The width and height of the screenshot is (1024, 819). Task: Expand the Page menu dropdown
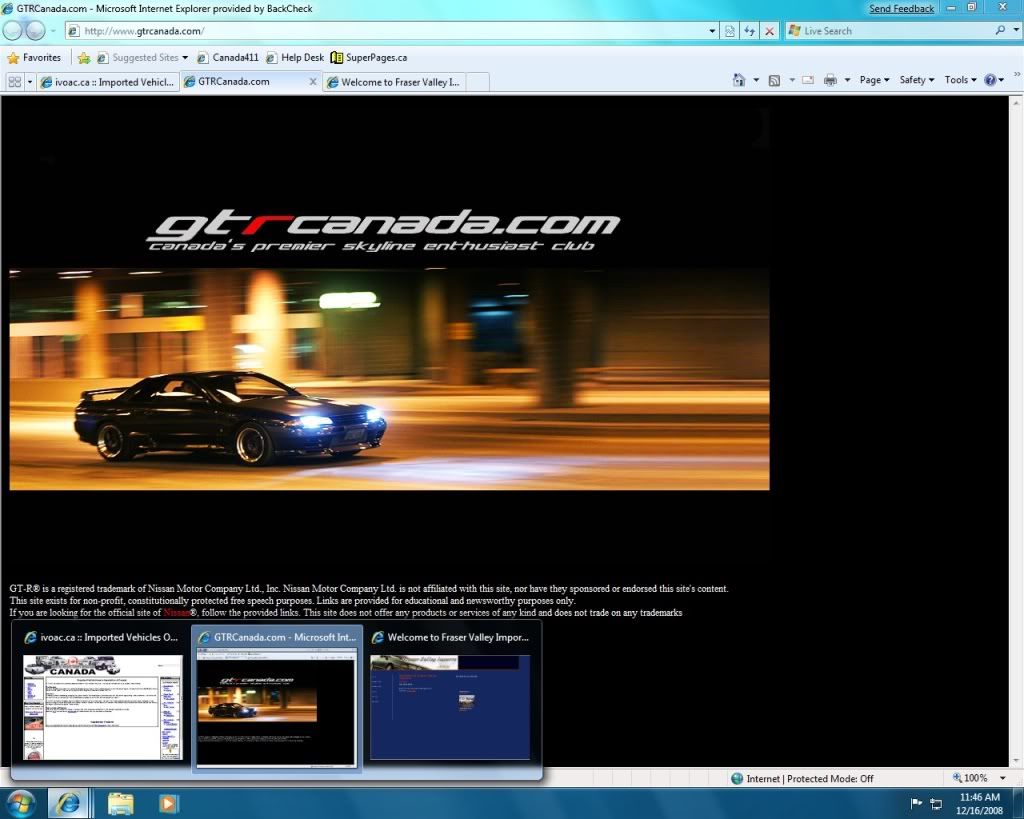(874, 80)
